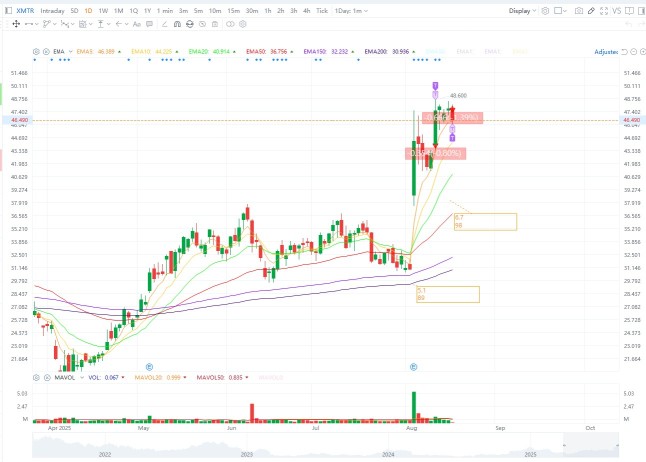Click the MAVOL50 0.835 label
646x462 pixels.
pos(220,378)
